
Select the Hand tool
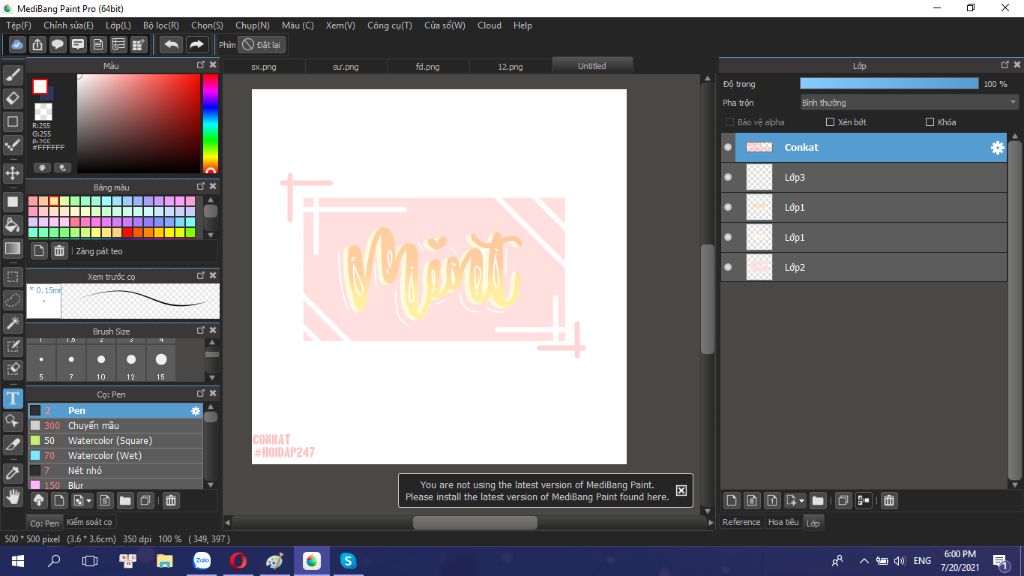click(12, 497)
